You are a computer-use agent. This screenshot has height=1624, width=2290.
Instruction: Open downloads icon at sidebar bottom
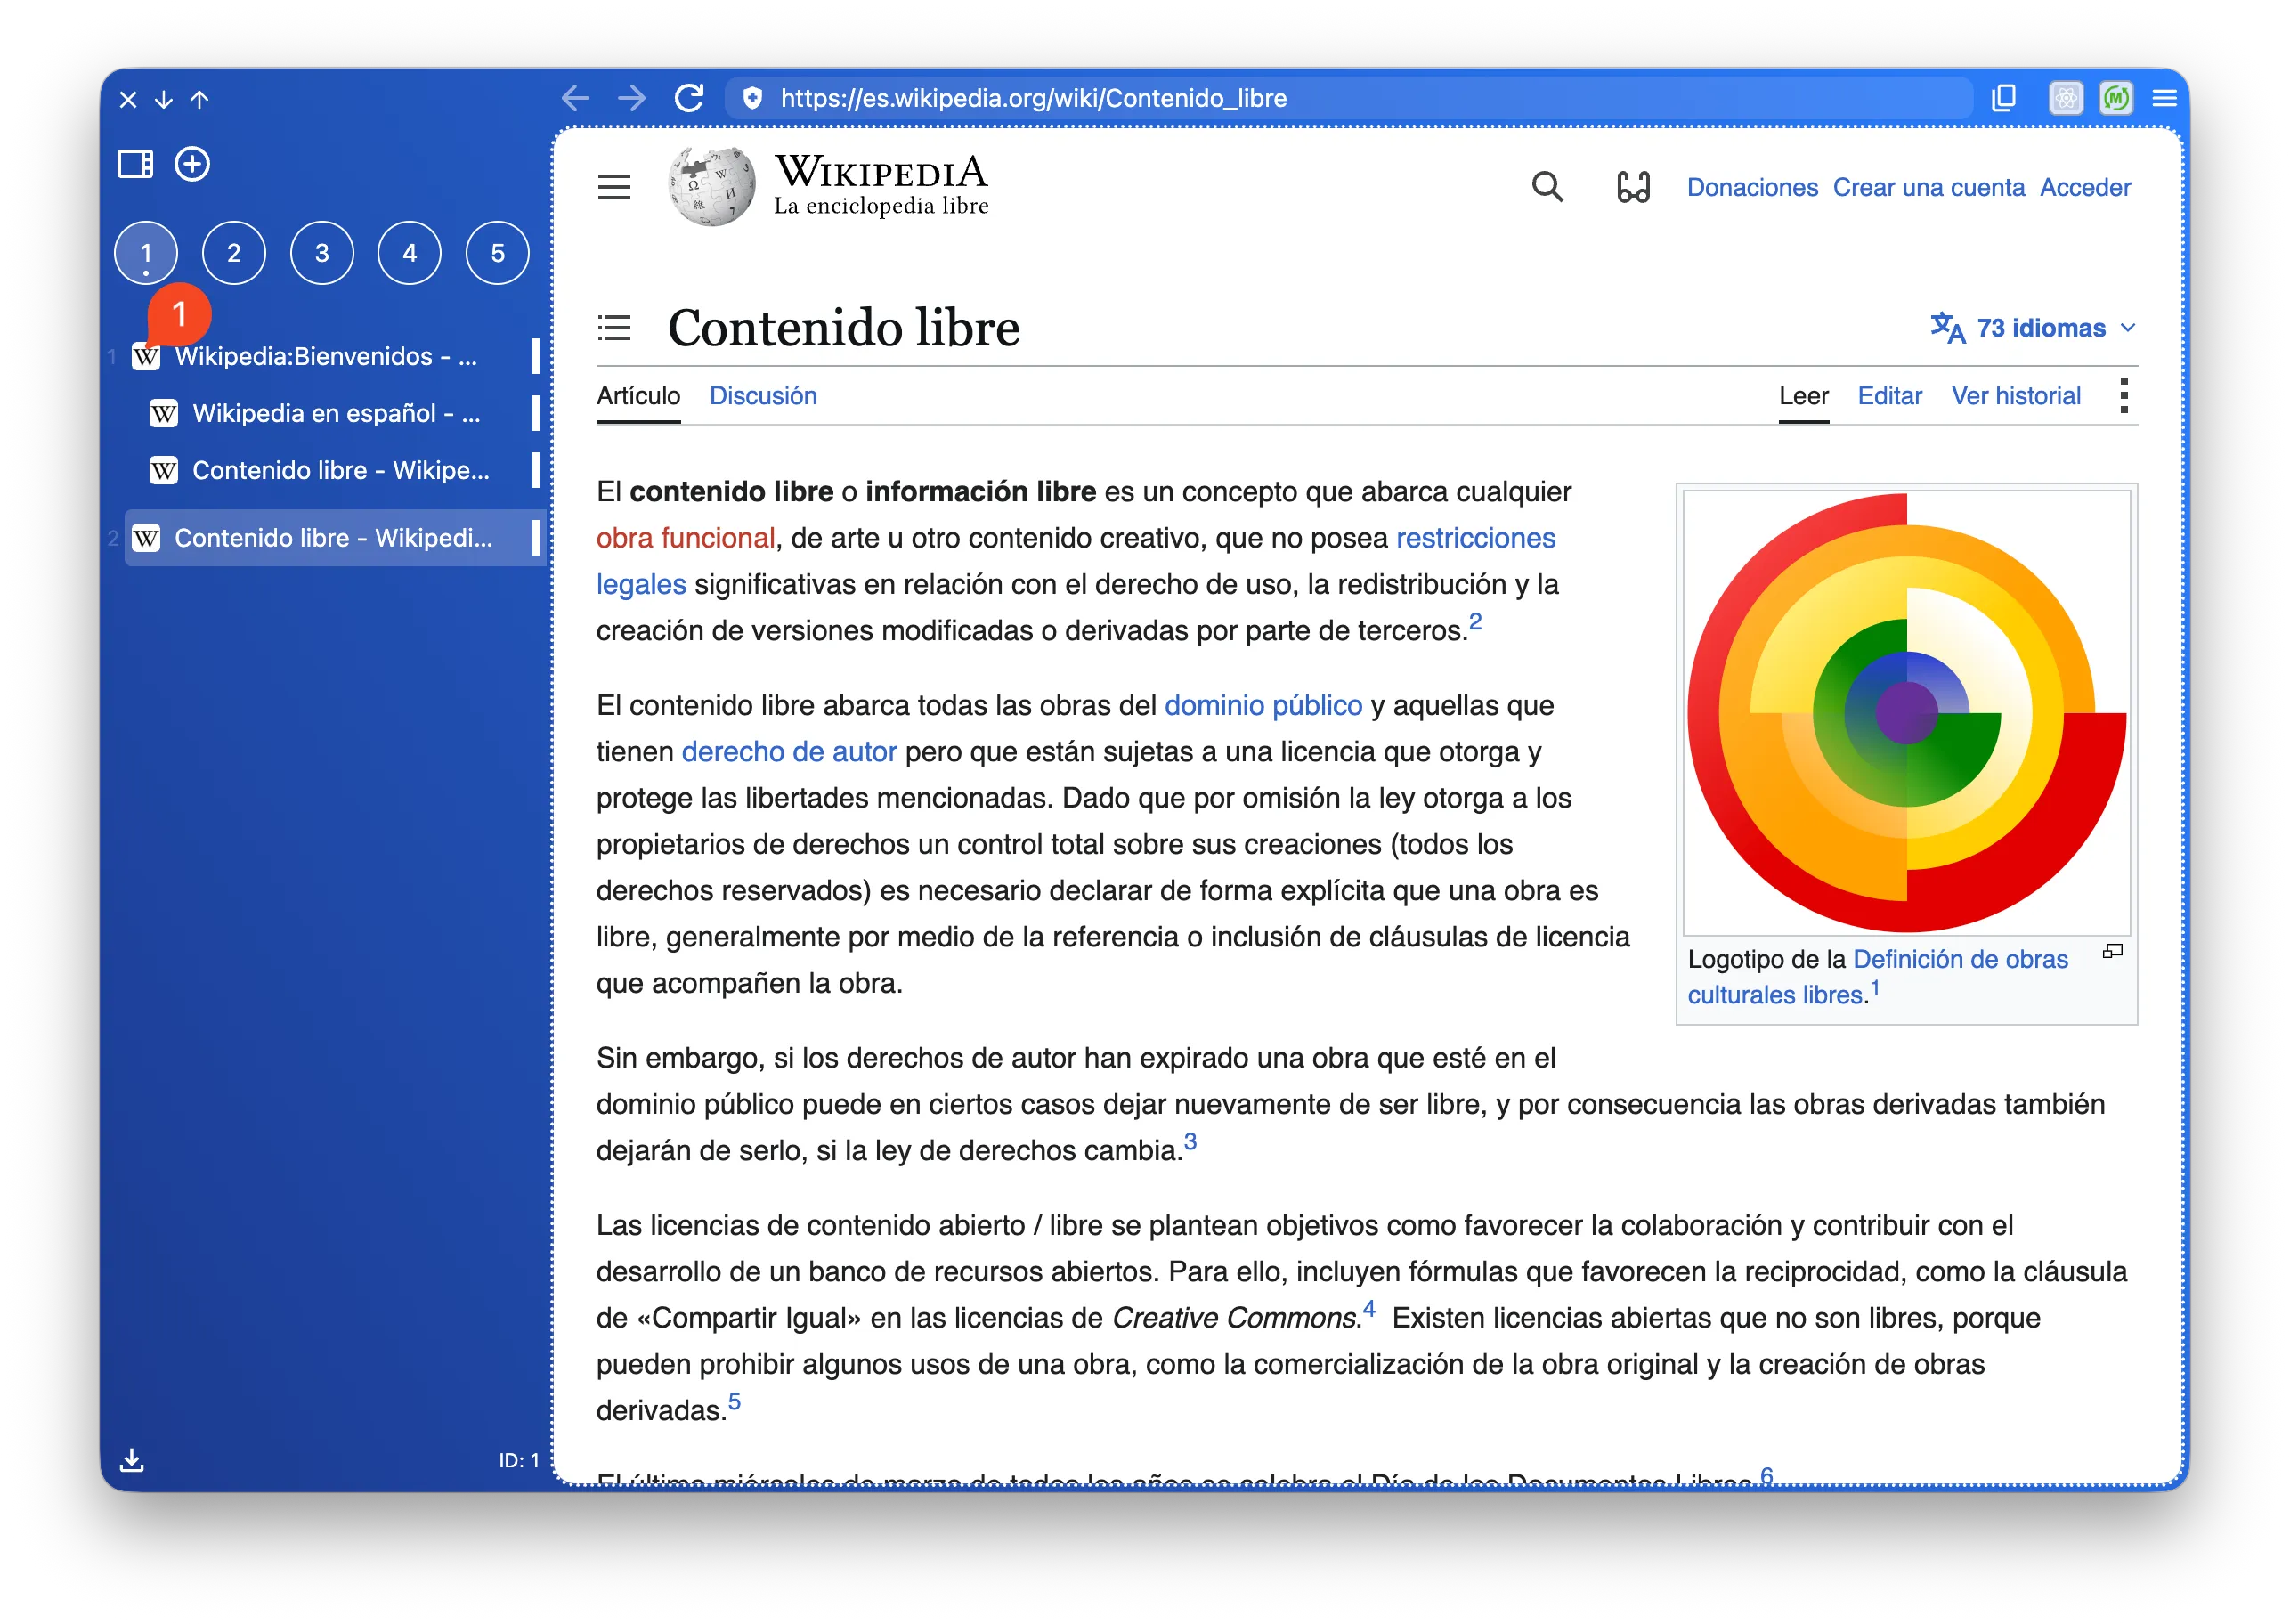point(132,1460)
